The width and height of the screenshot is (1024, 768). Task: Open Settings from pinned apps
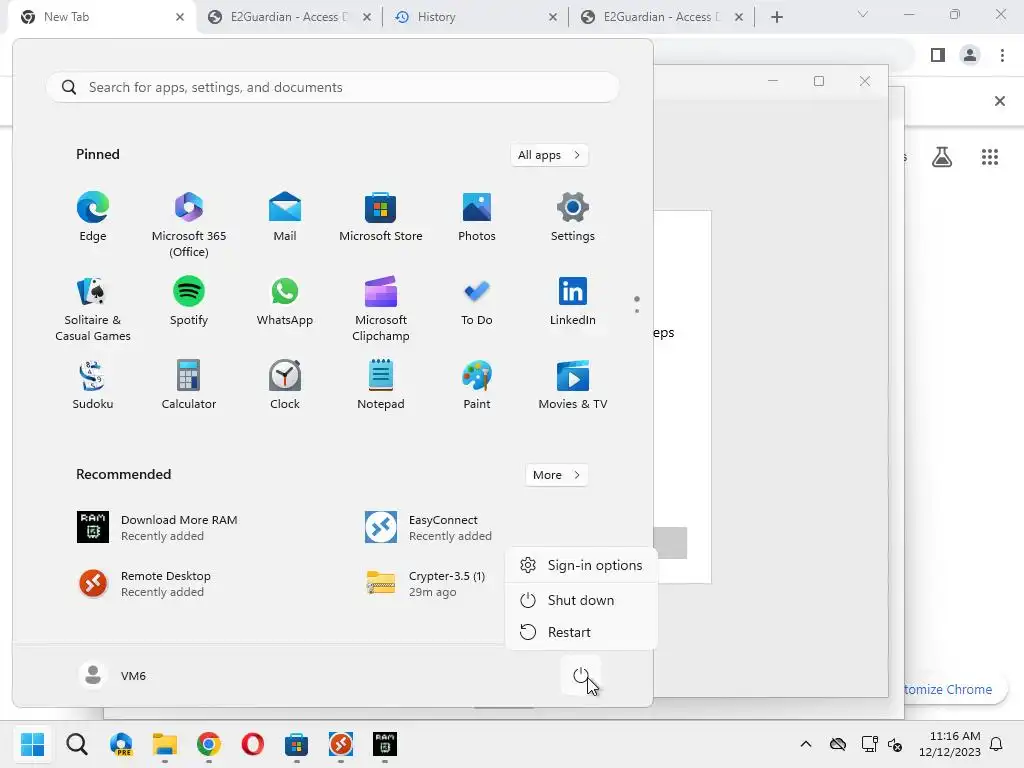tap(573, 217)
